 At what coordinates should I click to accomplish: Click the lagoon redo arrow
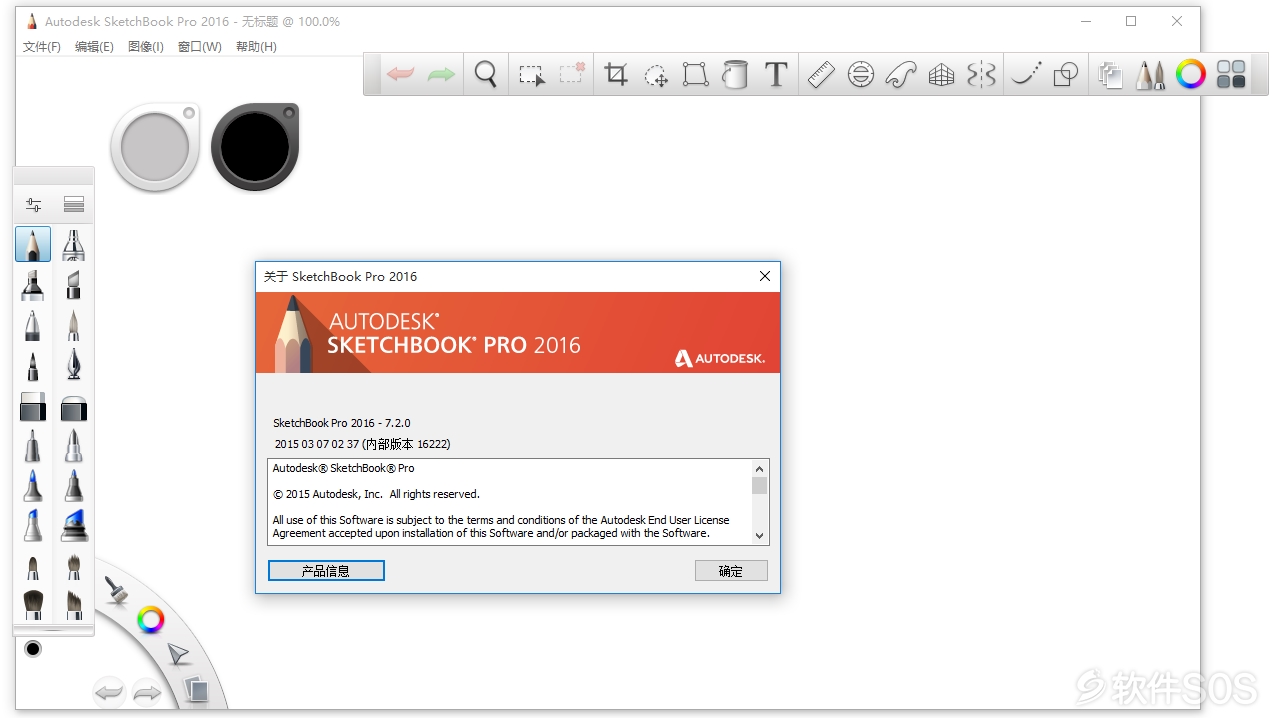pyautogui.click(x=147, y=692)
